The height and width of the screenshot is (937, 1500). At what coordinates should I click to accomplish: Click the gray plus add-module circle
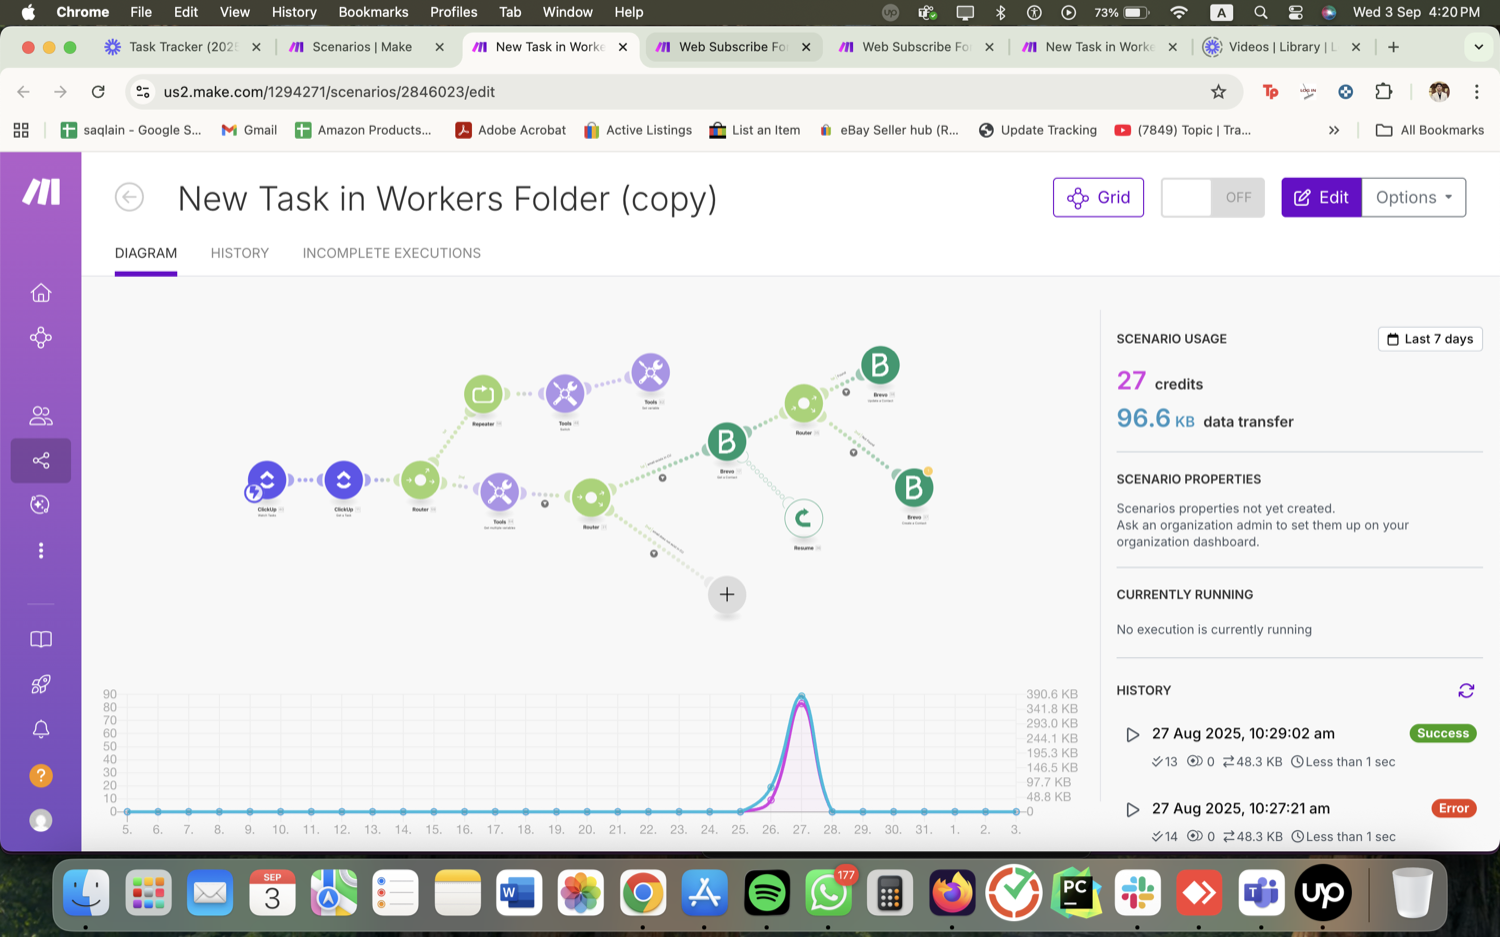coord(727,595)
